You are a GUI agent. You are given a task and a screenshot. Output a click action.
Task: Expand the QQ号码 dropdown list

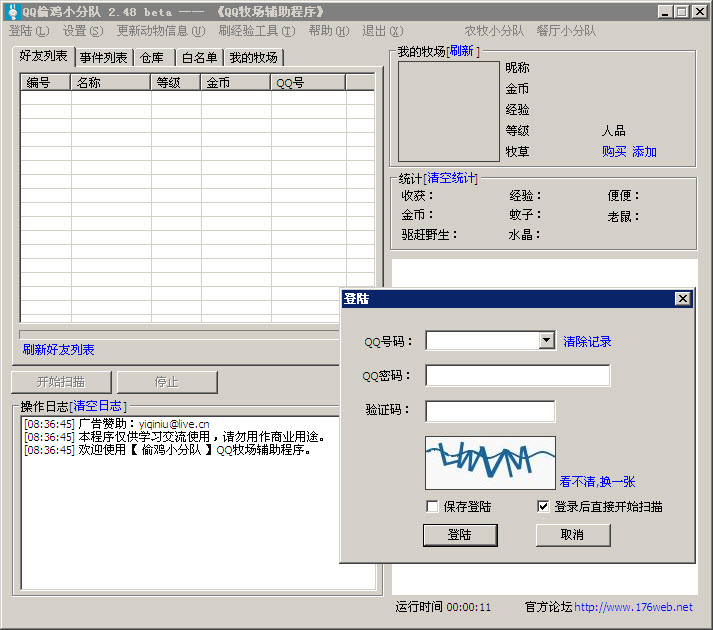point(546,341)
